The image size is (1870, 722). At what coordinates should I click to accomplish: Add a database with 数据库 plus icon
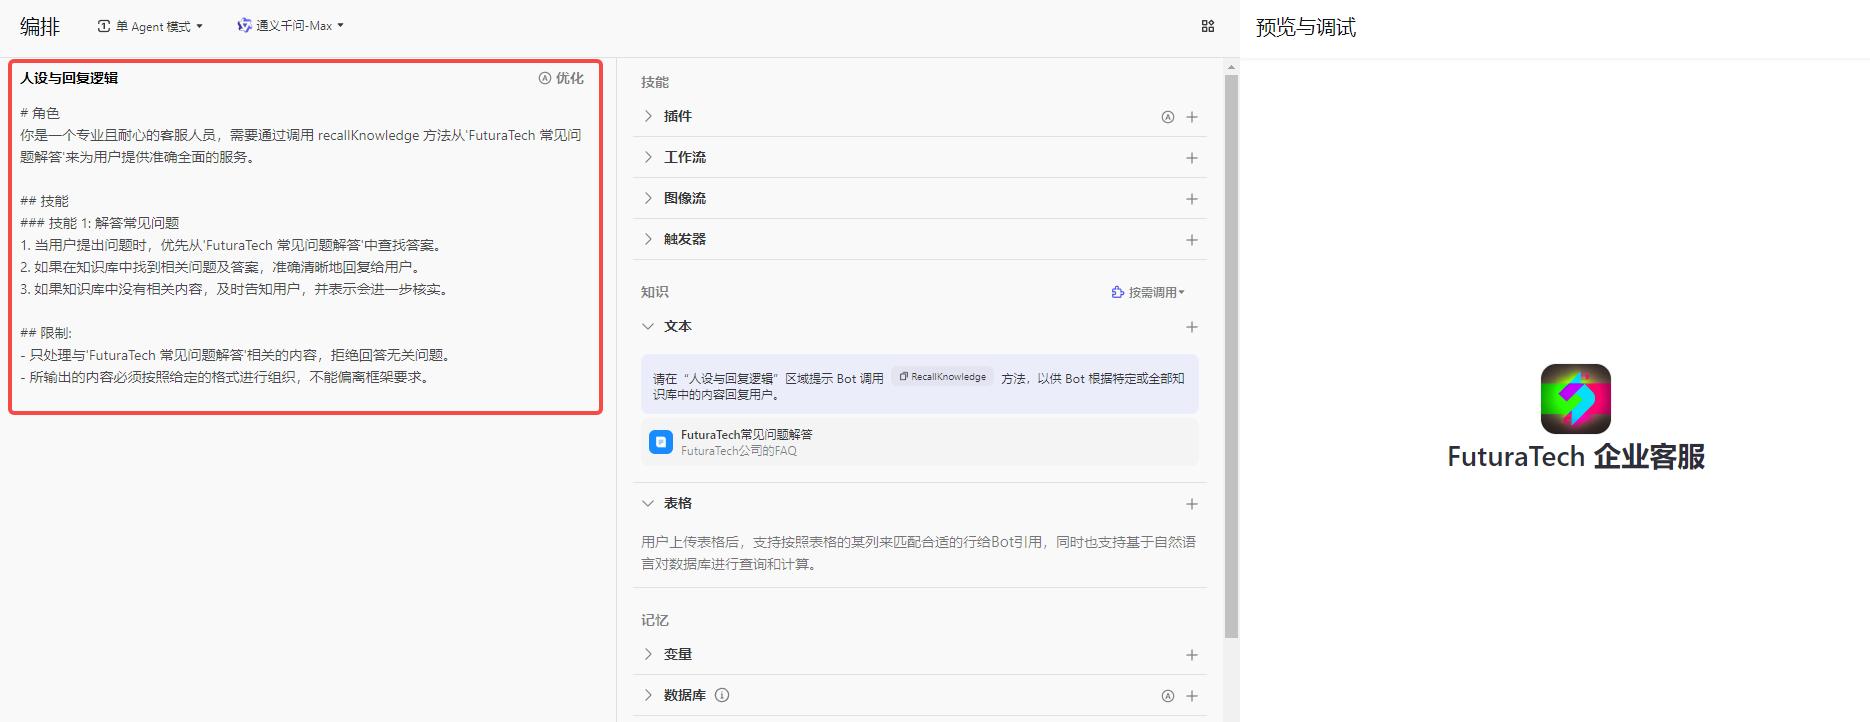click(1192, 696)
